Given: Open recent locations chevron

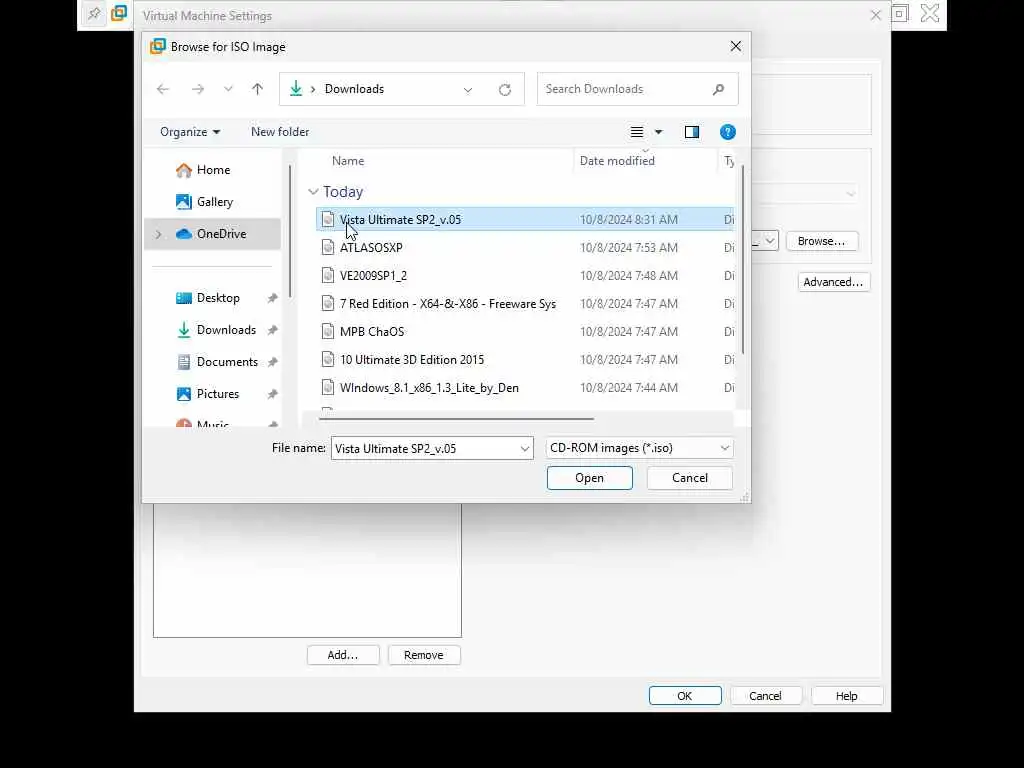Looking at the screenshot, I should pos(228,89).
